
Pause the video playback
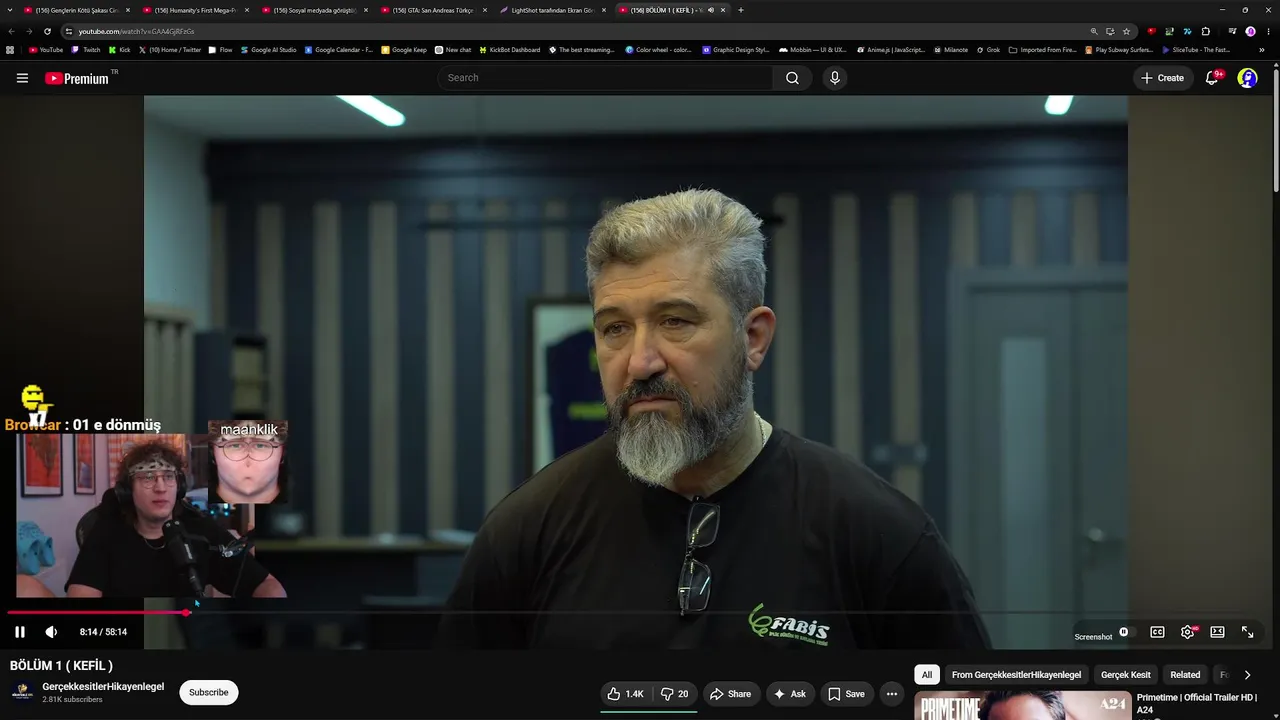(x=19, y=632)
